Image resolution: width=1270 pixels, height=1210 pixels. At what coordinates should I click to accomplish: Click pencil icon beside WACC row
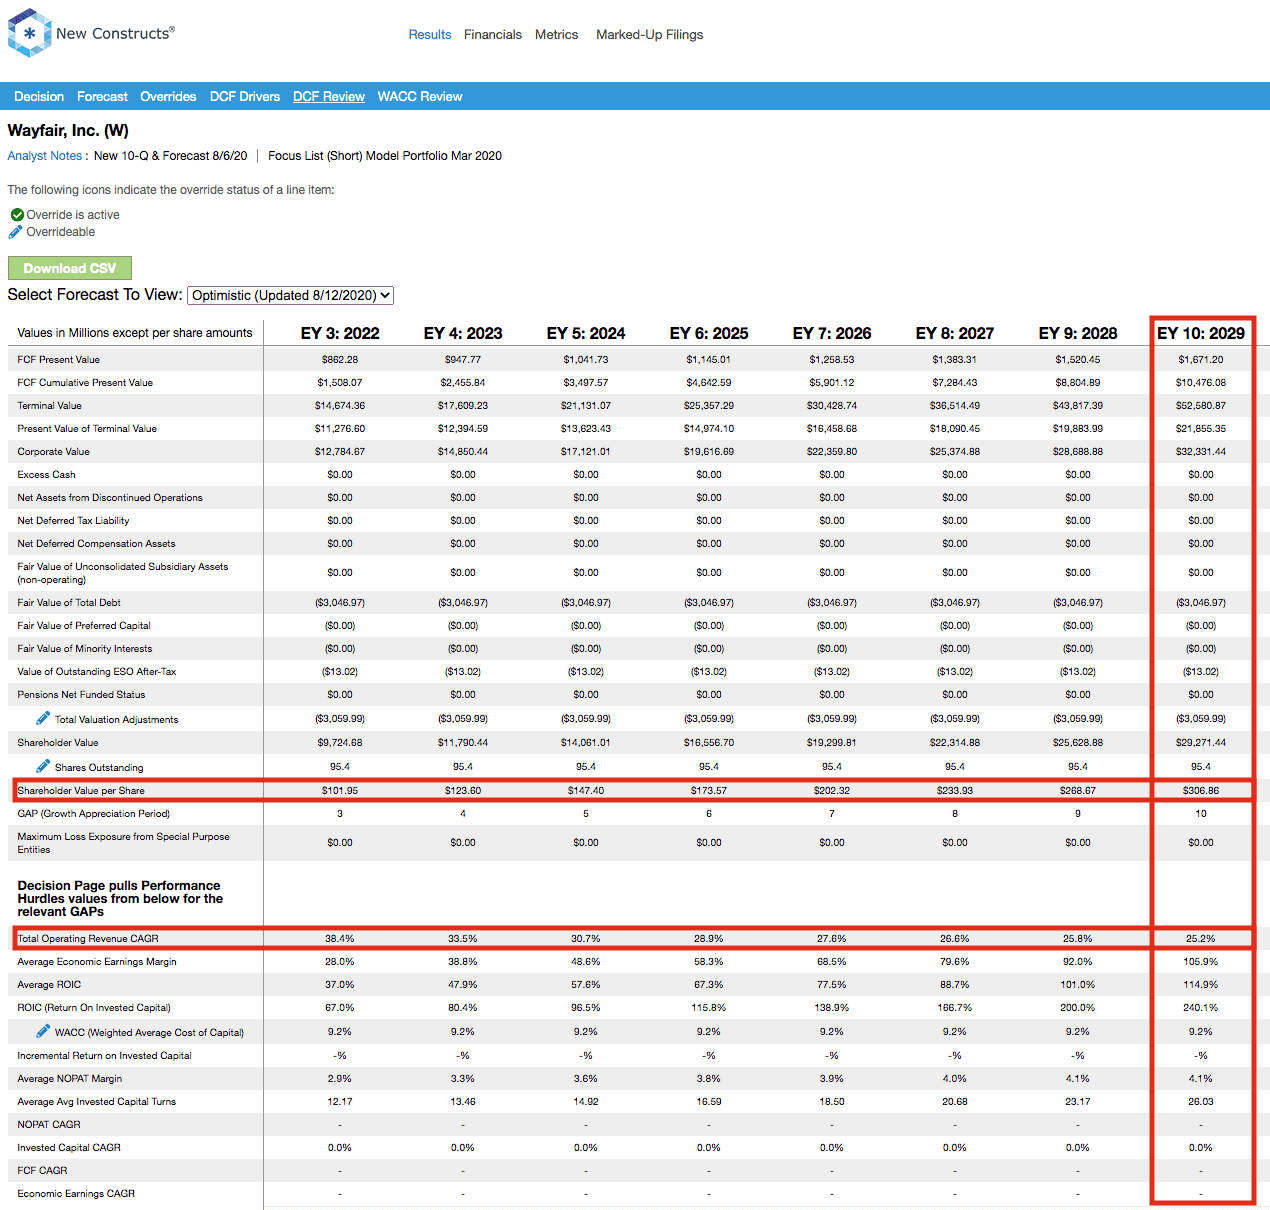[43, 1031]
